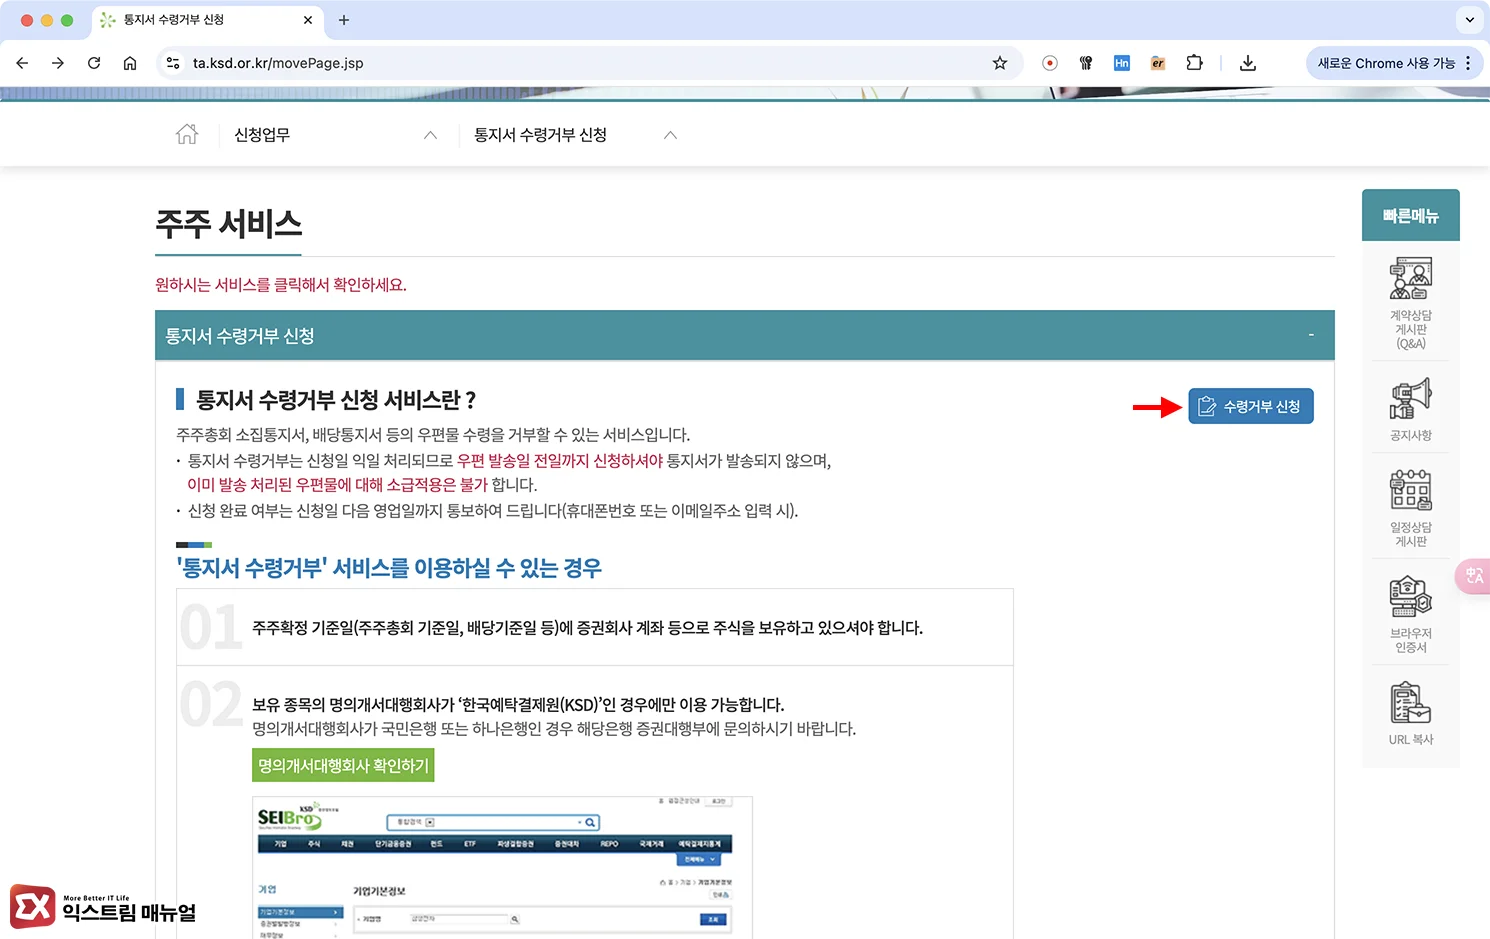Reload the page with the refresh icon
Screen dimensions: 1490x939
(94, 62)
